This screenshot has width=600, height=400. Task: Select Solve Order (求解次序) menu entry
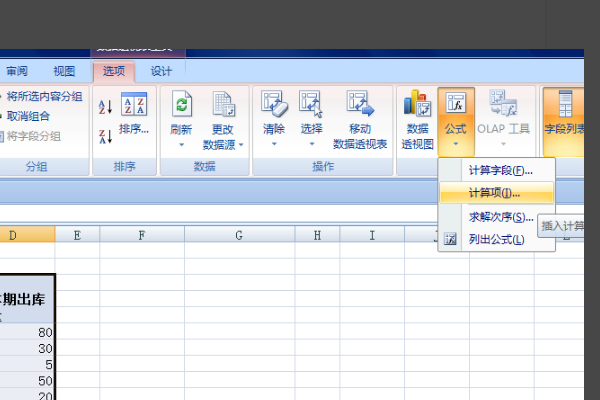pos(500,217)
